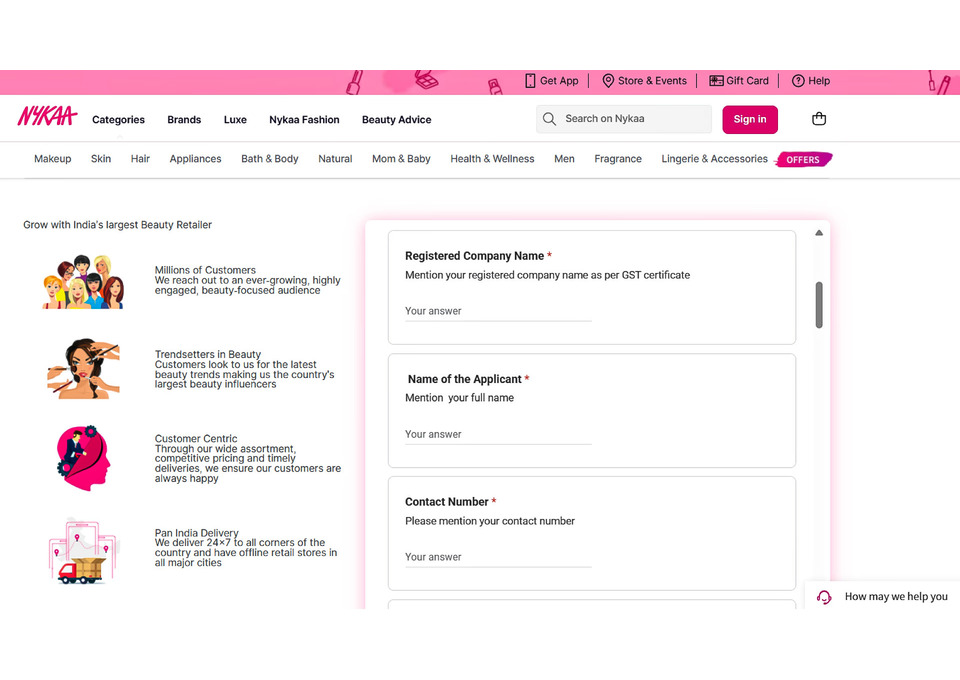Click the Registered Company Name answer field
960x680 pixels.
[498, 312]
